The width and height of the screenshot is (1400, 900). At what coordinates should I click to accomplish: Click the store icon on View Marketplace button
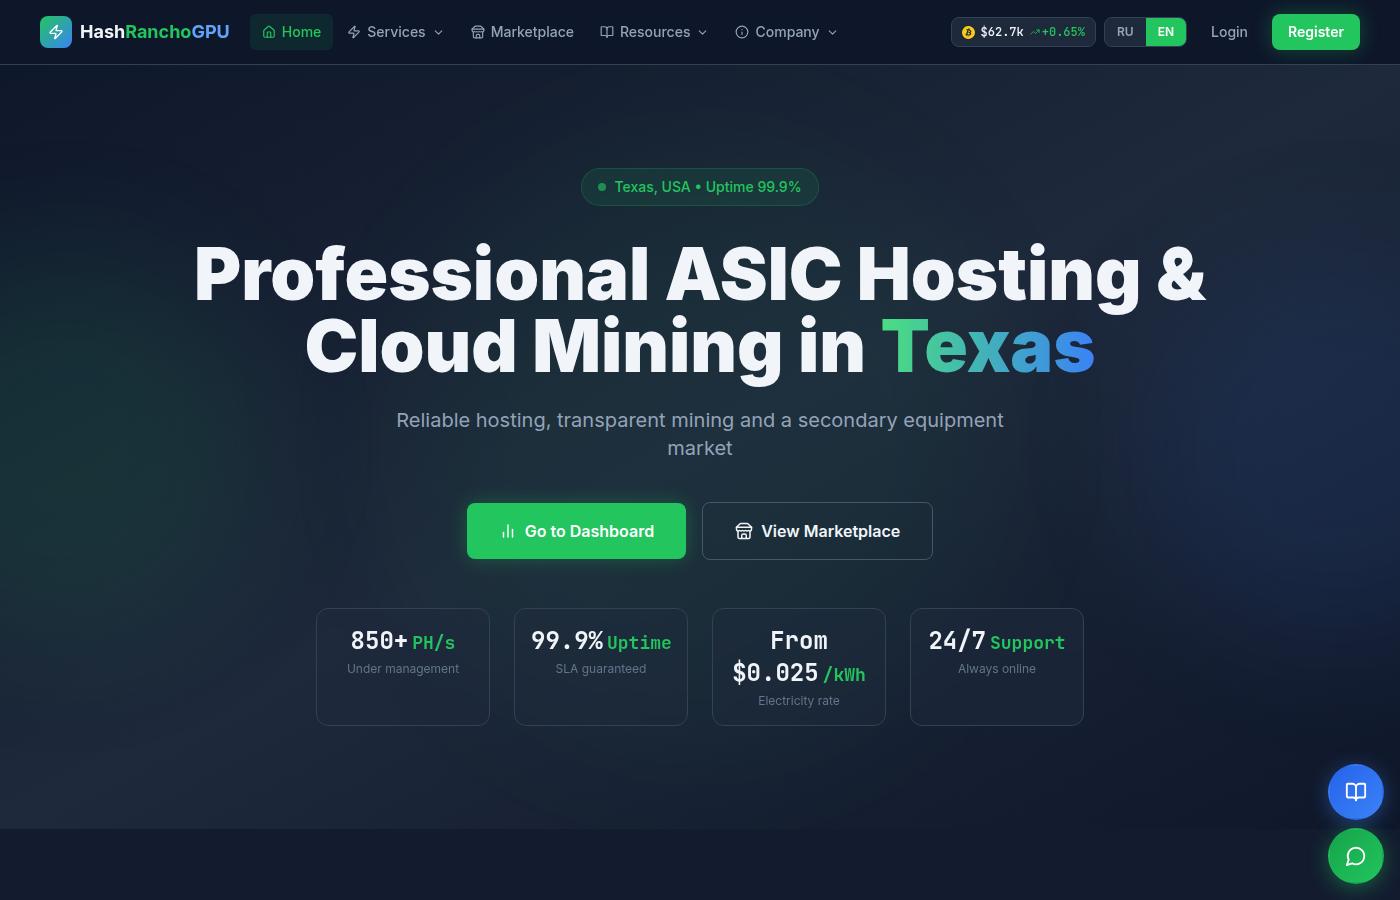(744, 531)
